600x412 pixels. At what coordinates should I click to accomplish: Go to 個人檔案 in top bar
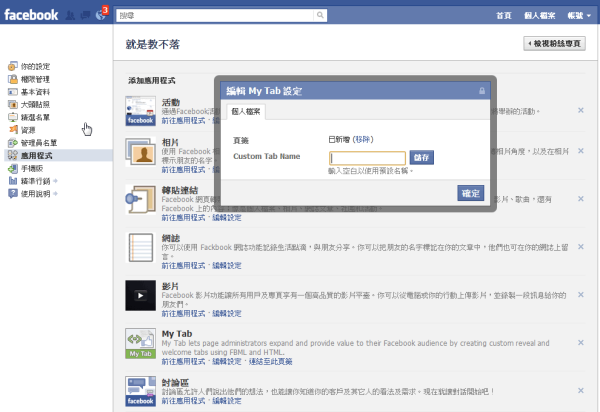539,15
